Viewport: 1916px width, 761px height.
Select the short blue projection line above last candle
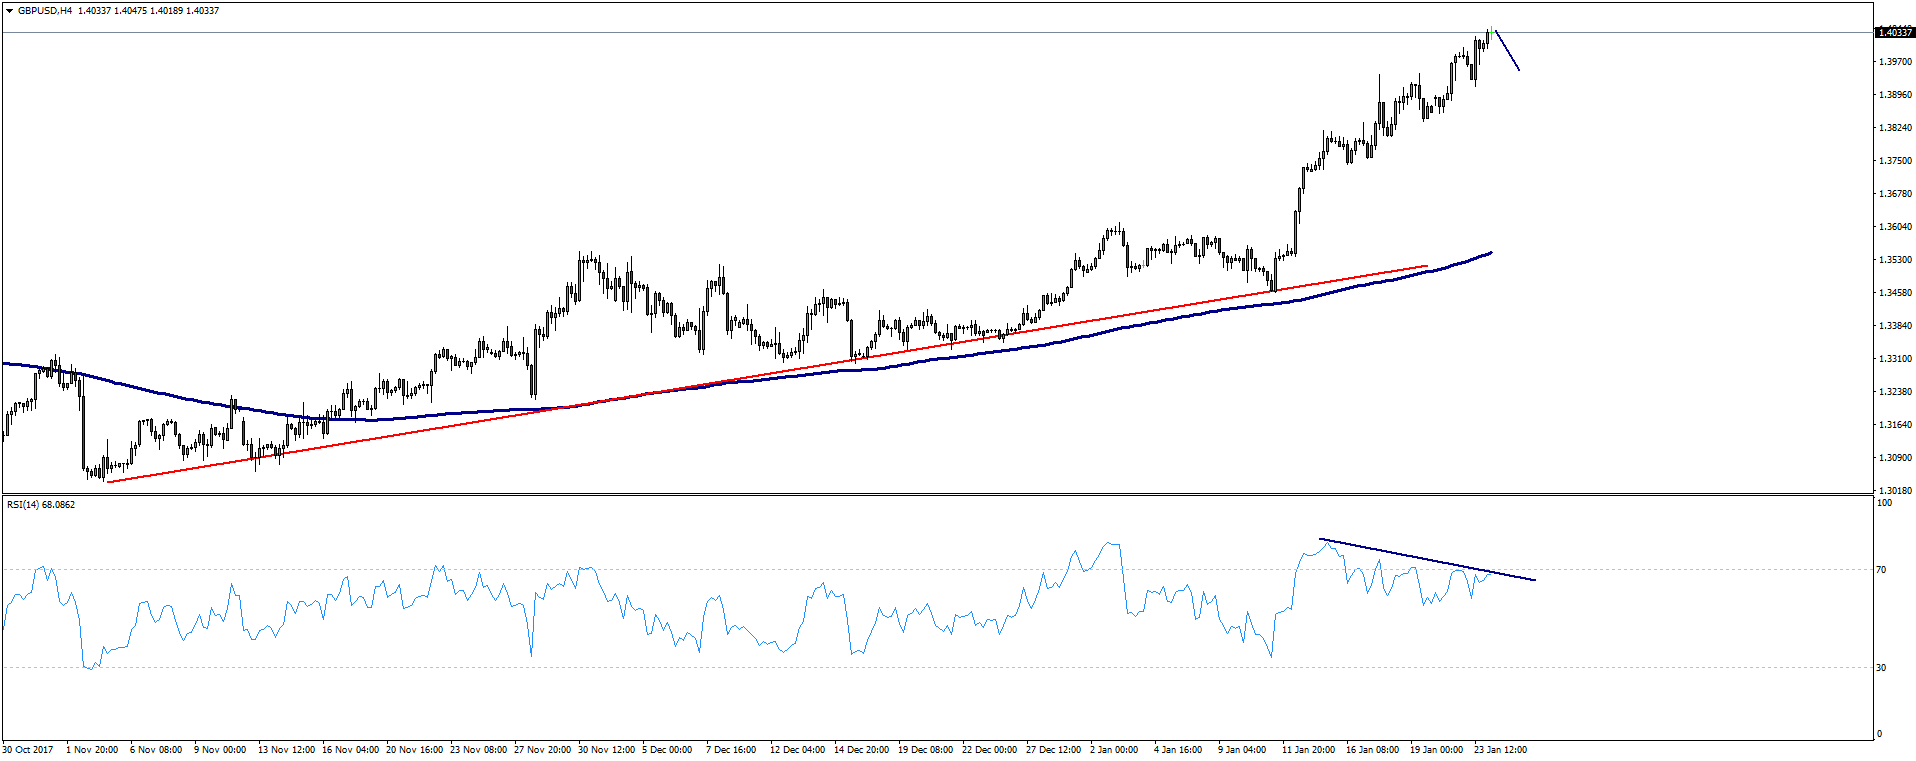1507,50
